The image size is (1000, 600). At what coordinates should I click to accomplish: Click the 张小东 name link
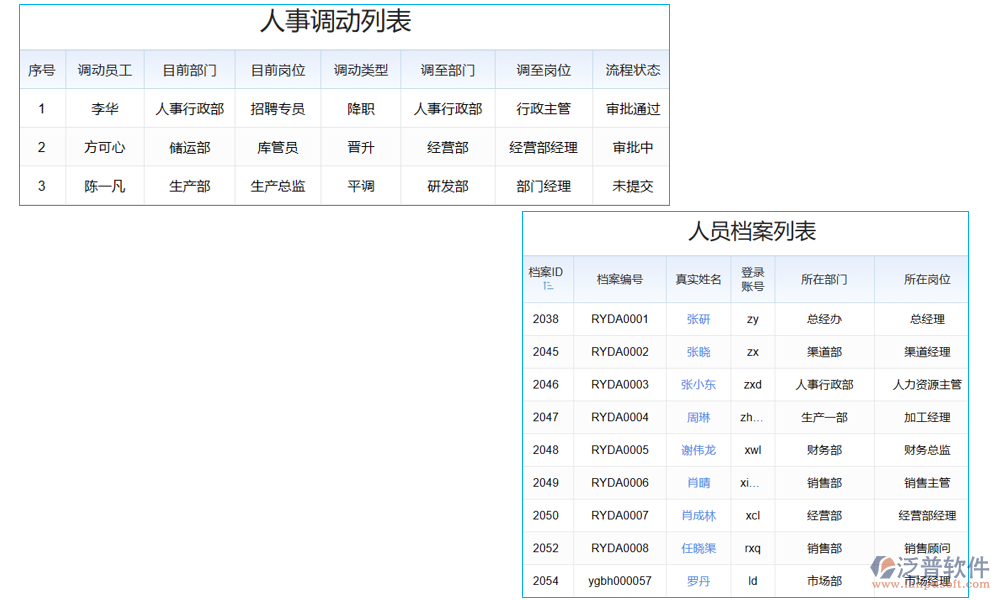pyautogui.click(x=698, y=384)
